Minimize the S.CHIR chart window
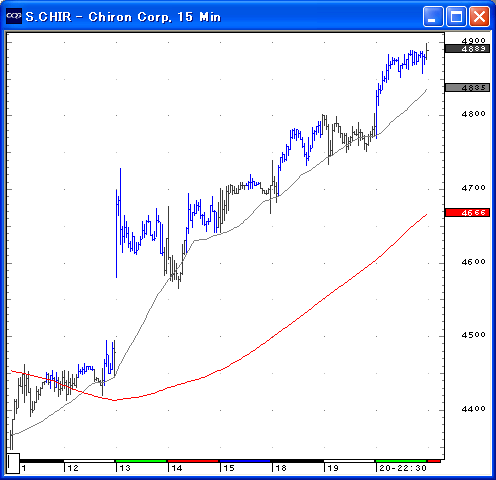 [x=433, y=16]
